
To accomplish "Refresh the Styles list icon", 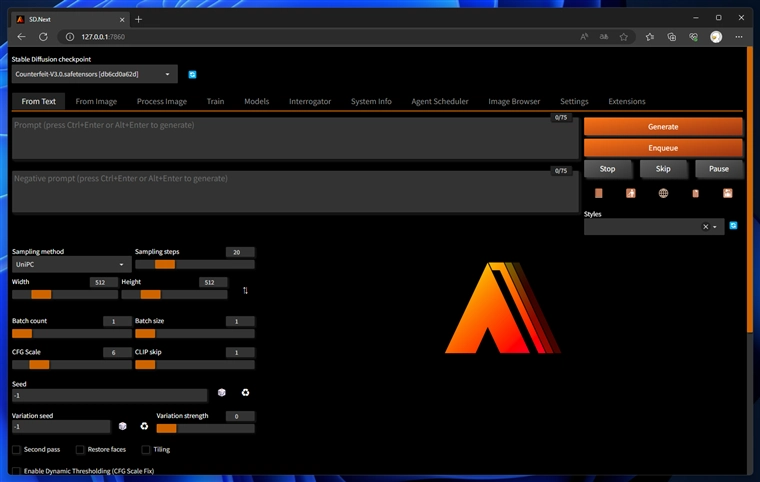I will tap(733, 225).
